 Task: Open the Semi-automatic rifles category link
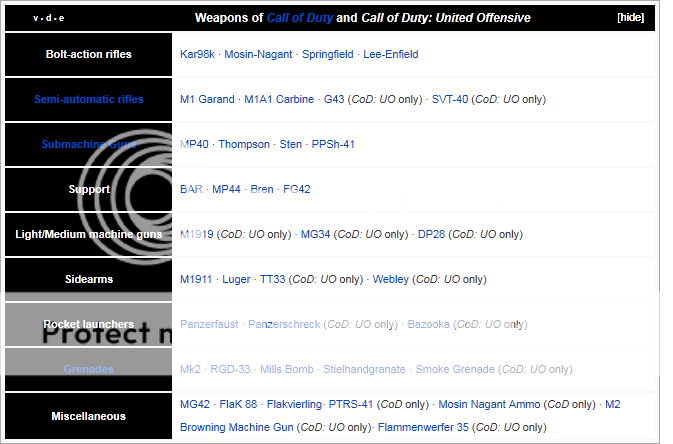pyautogui.click(x=89, y=99)
